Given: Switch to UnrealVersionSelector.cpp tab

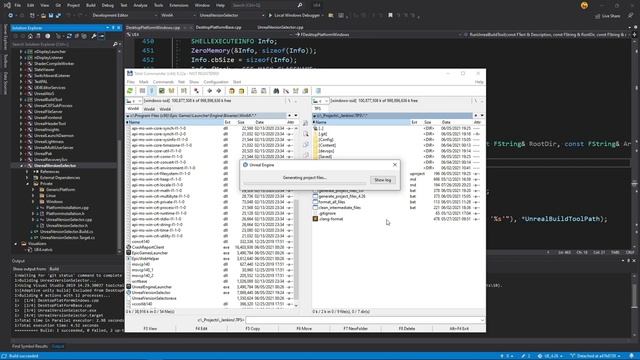Looking at the screenshot, I should pyautogui.click(x=280, y=27).
